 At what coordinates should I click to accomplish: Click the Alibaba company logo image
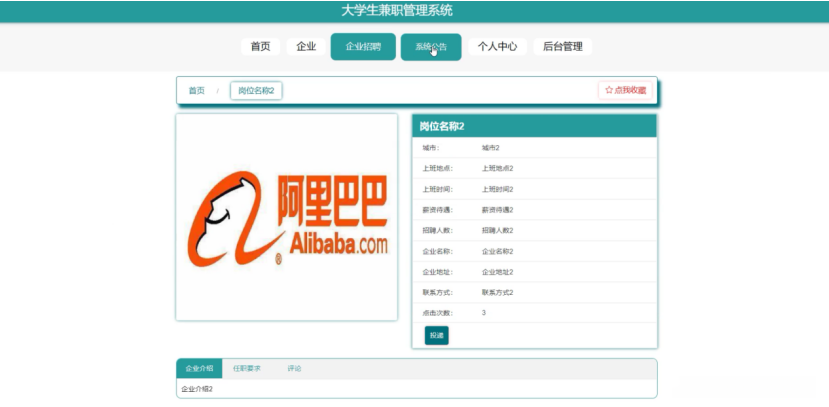tap(288, 218)
